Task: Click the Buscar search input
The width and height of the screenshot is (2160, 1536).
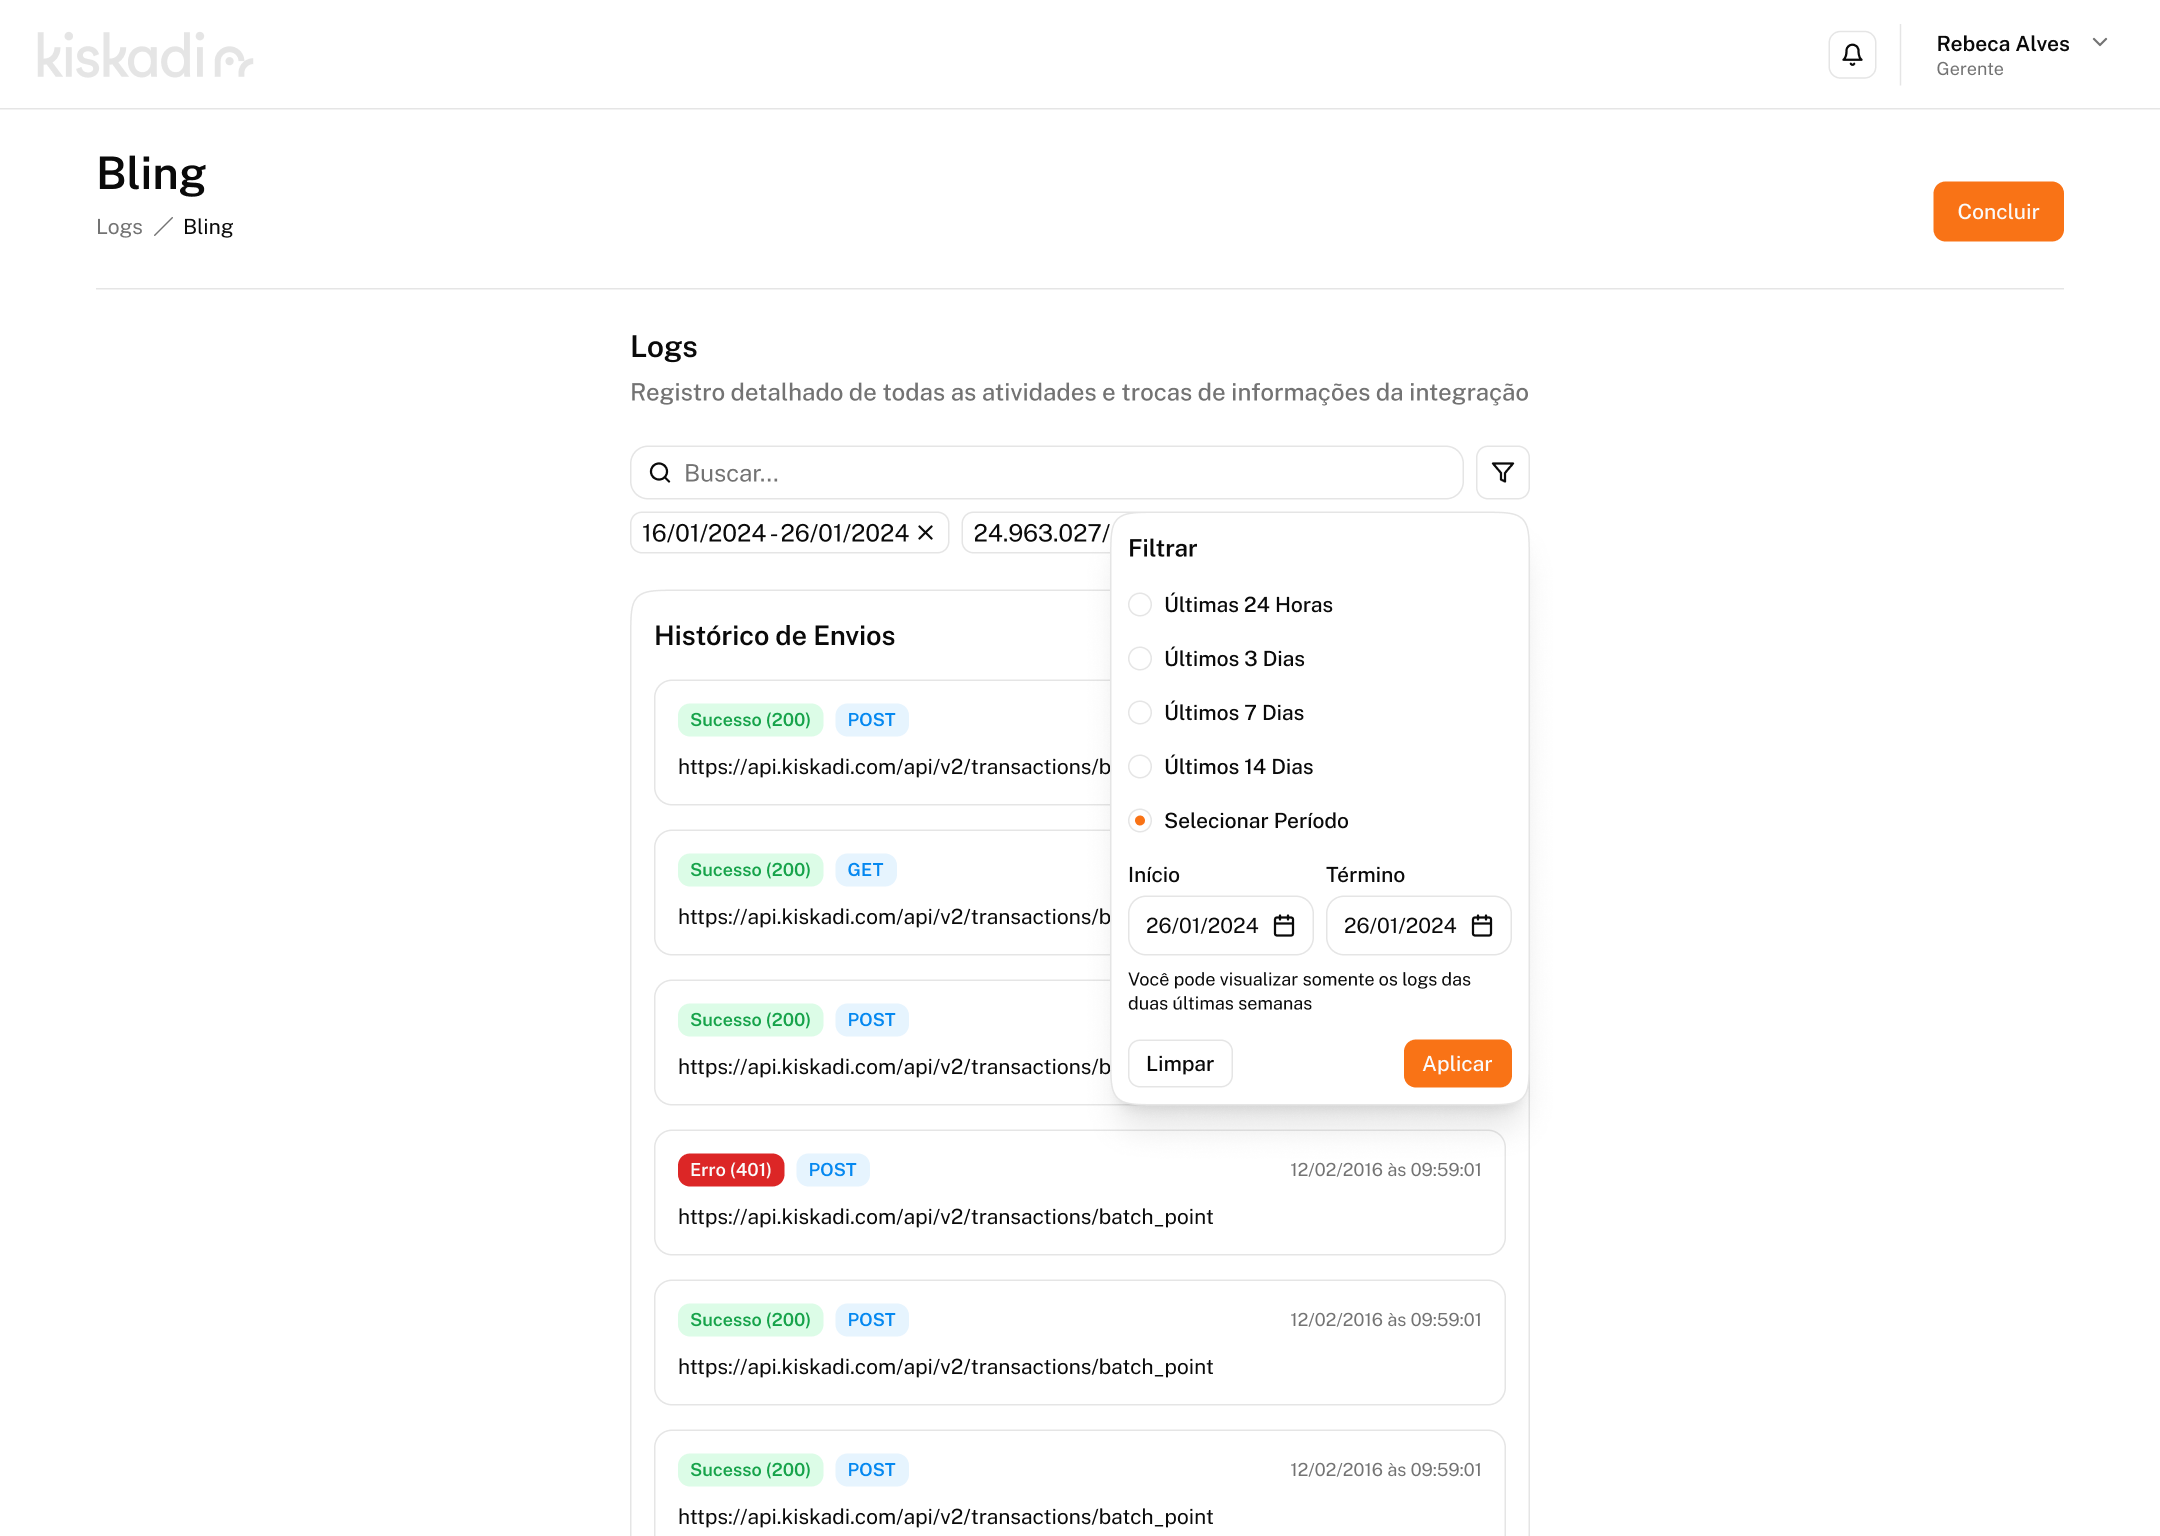Action: coord(1047,473)
